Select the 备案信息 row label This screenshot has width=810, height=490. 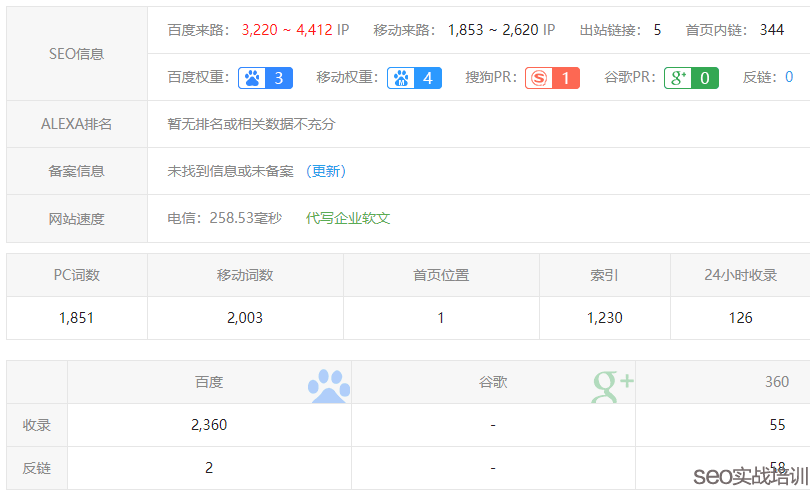[x=76, y=171]
